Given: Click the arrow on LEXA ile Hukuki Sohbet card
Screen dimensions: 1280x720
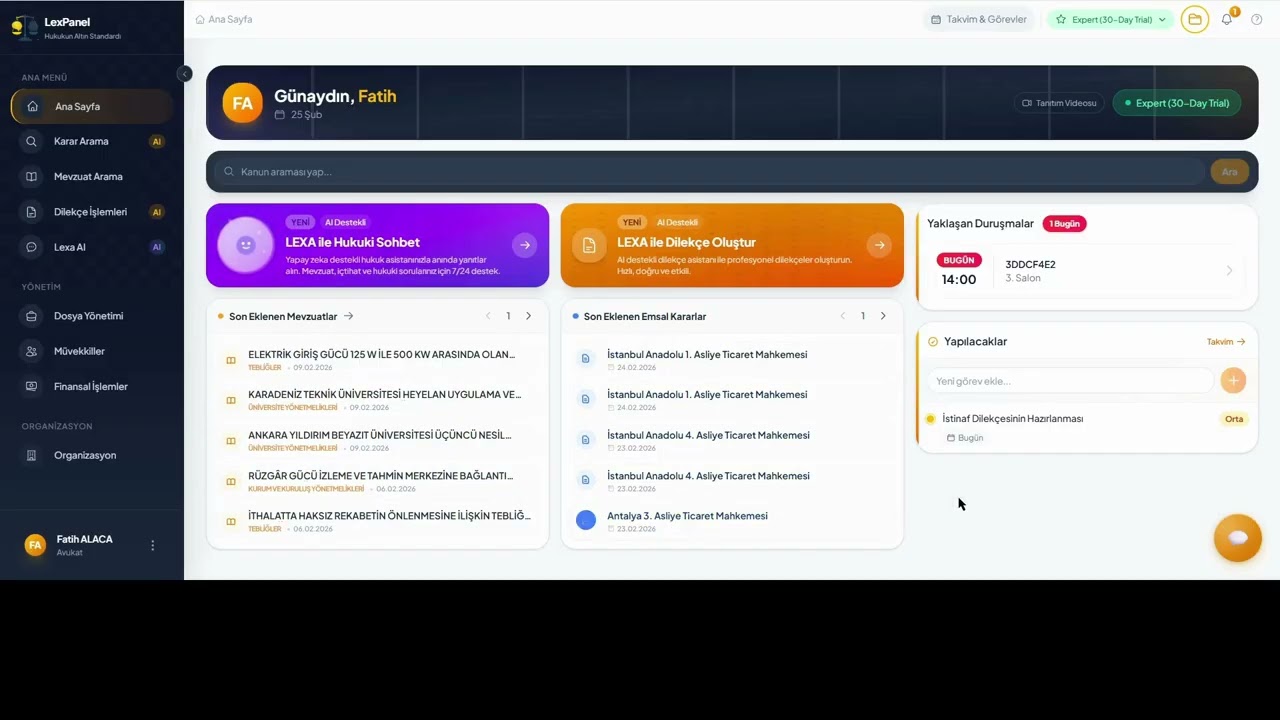Looking at the screenshot, I should [x=525, y=245].
